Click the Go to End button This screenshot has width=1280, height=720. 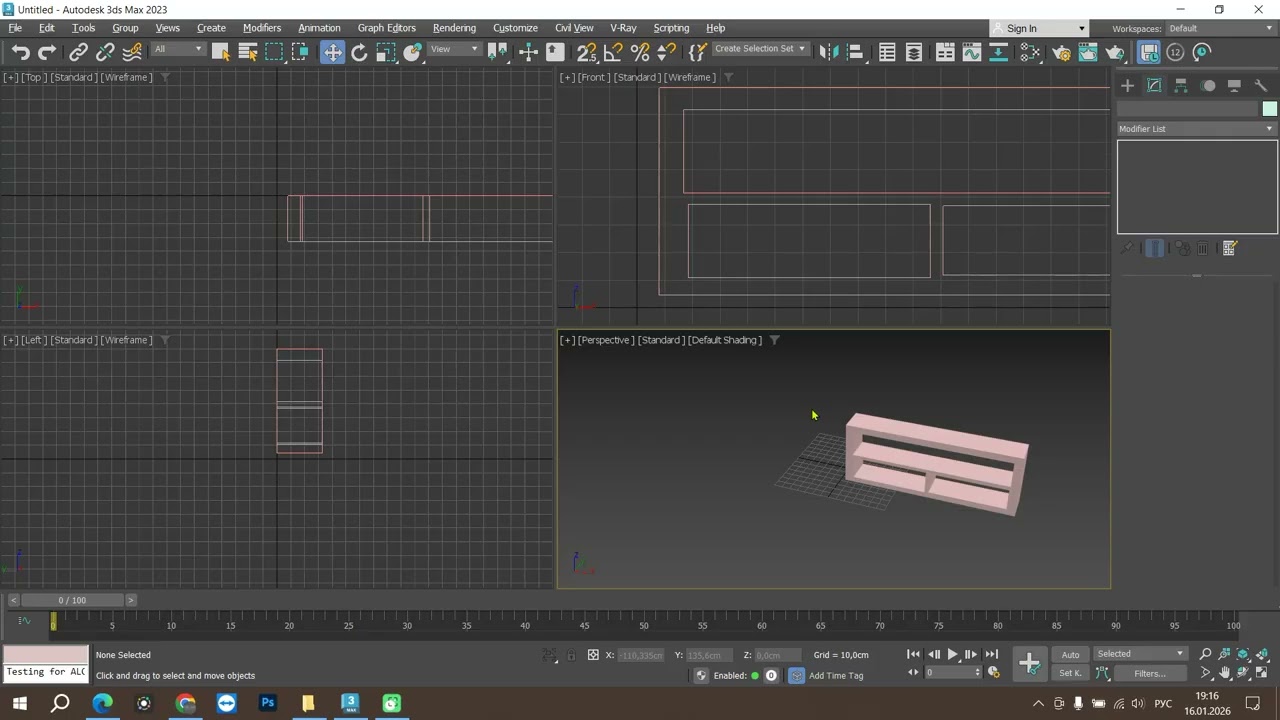pos(991,654)
